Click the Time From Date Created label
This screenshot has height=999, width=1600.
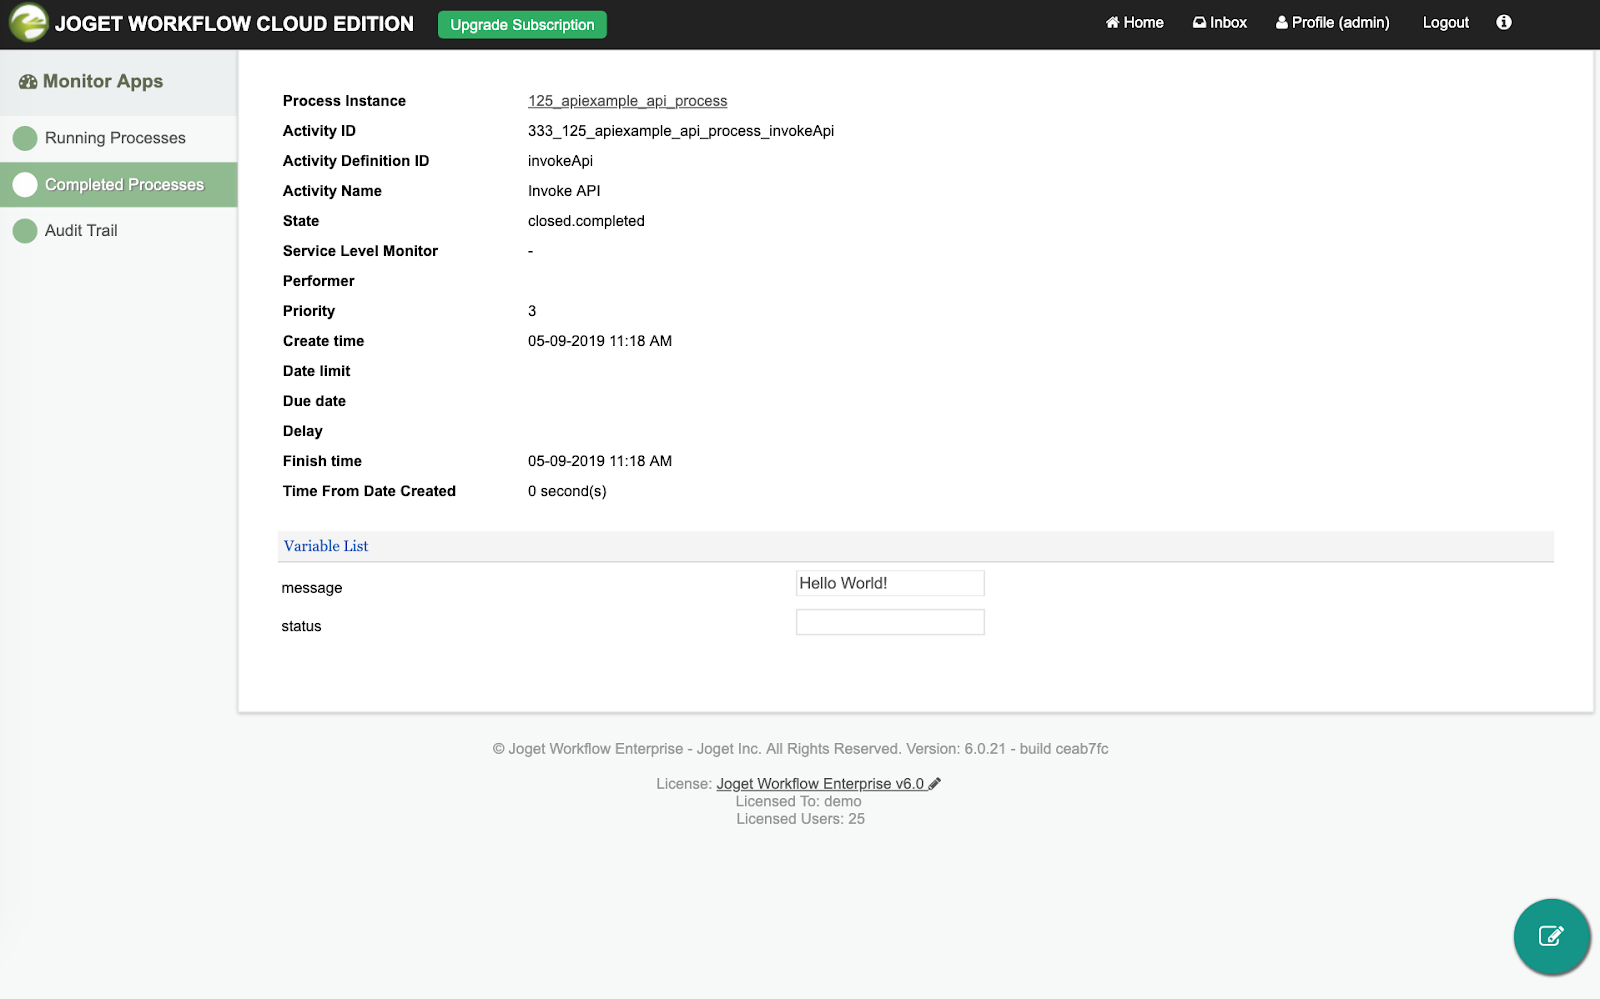click(x=369, y=491)
